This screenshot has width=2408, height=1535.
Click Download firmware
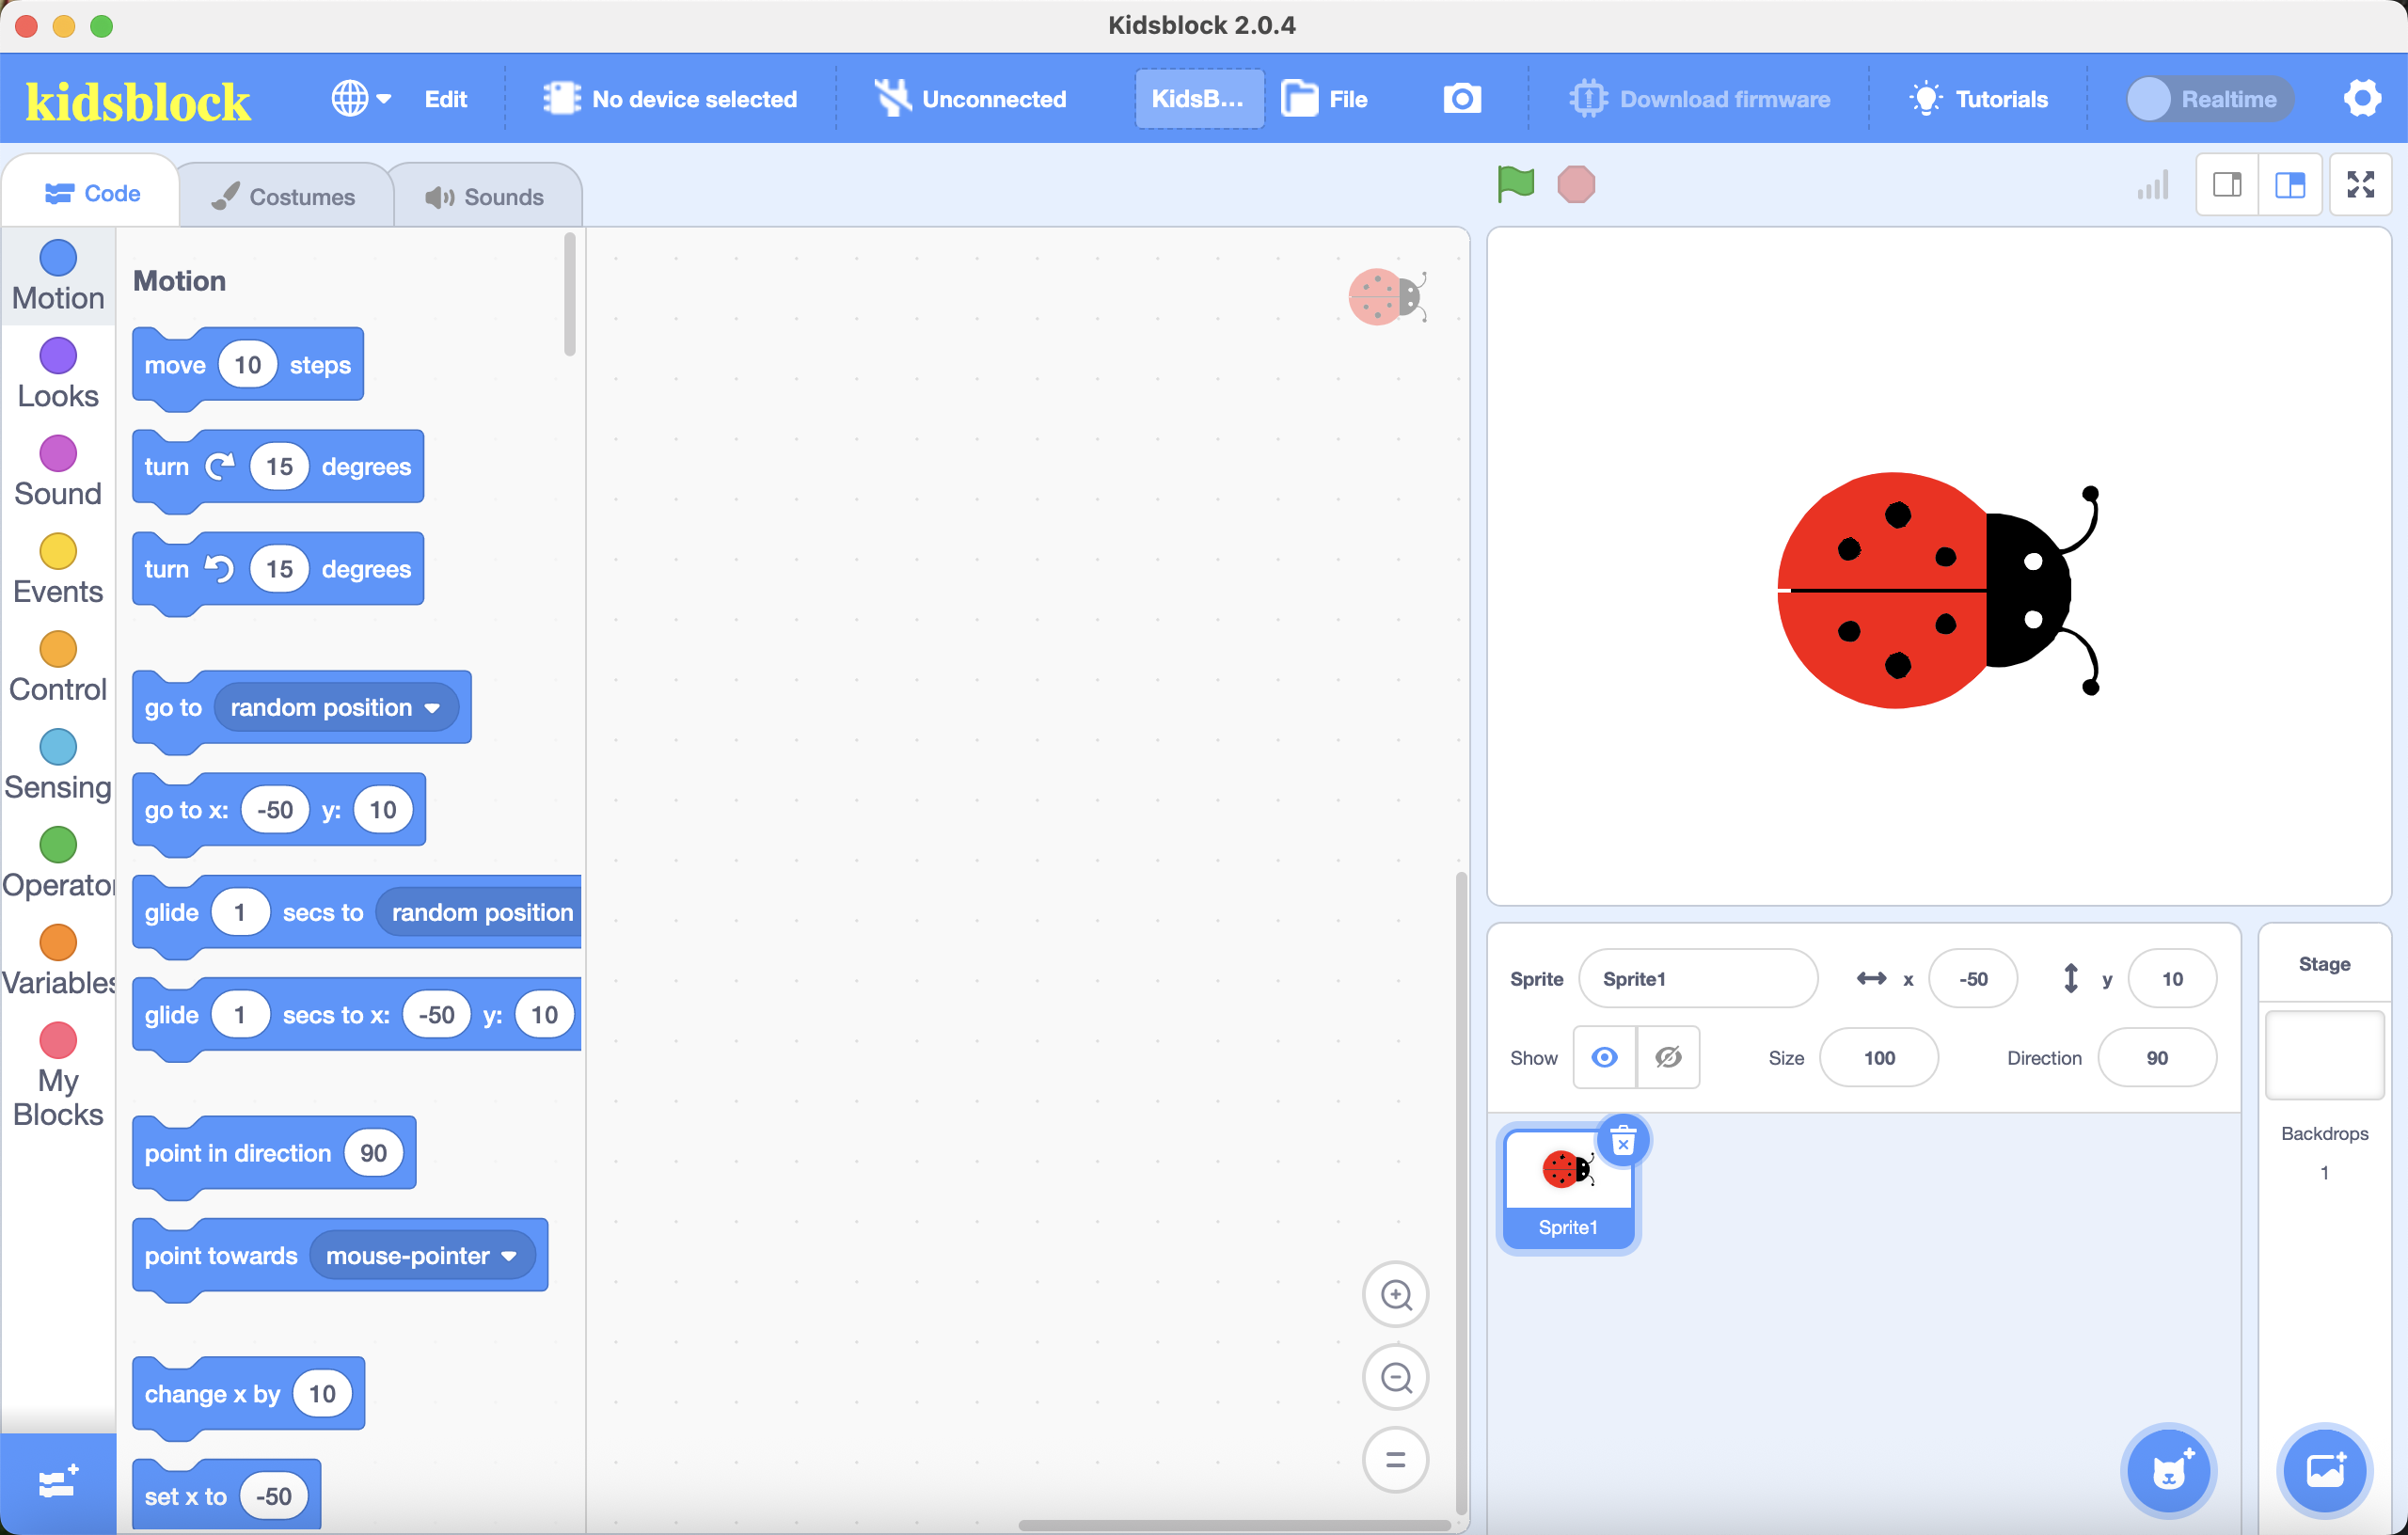point(1700,99)
